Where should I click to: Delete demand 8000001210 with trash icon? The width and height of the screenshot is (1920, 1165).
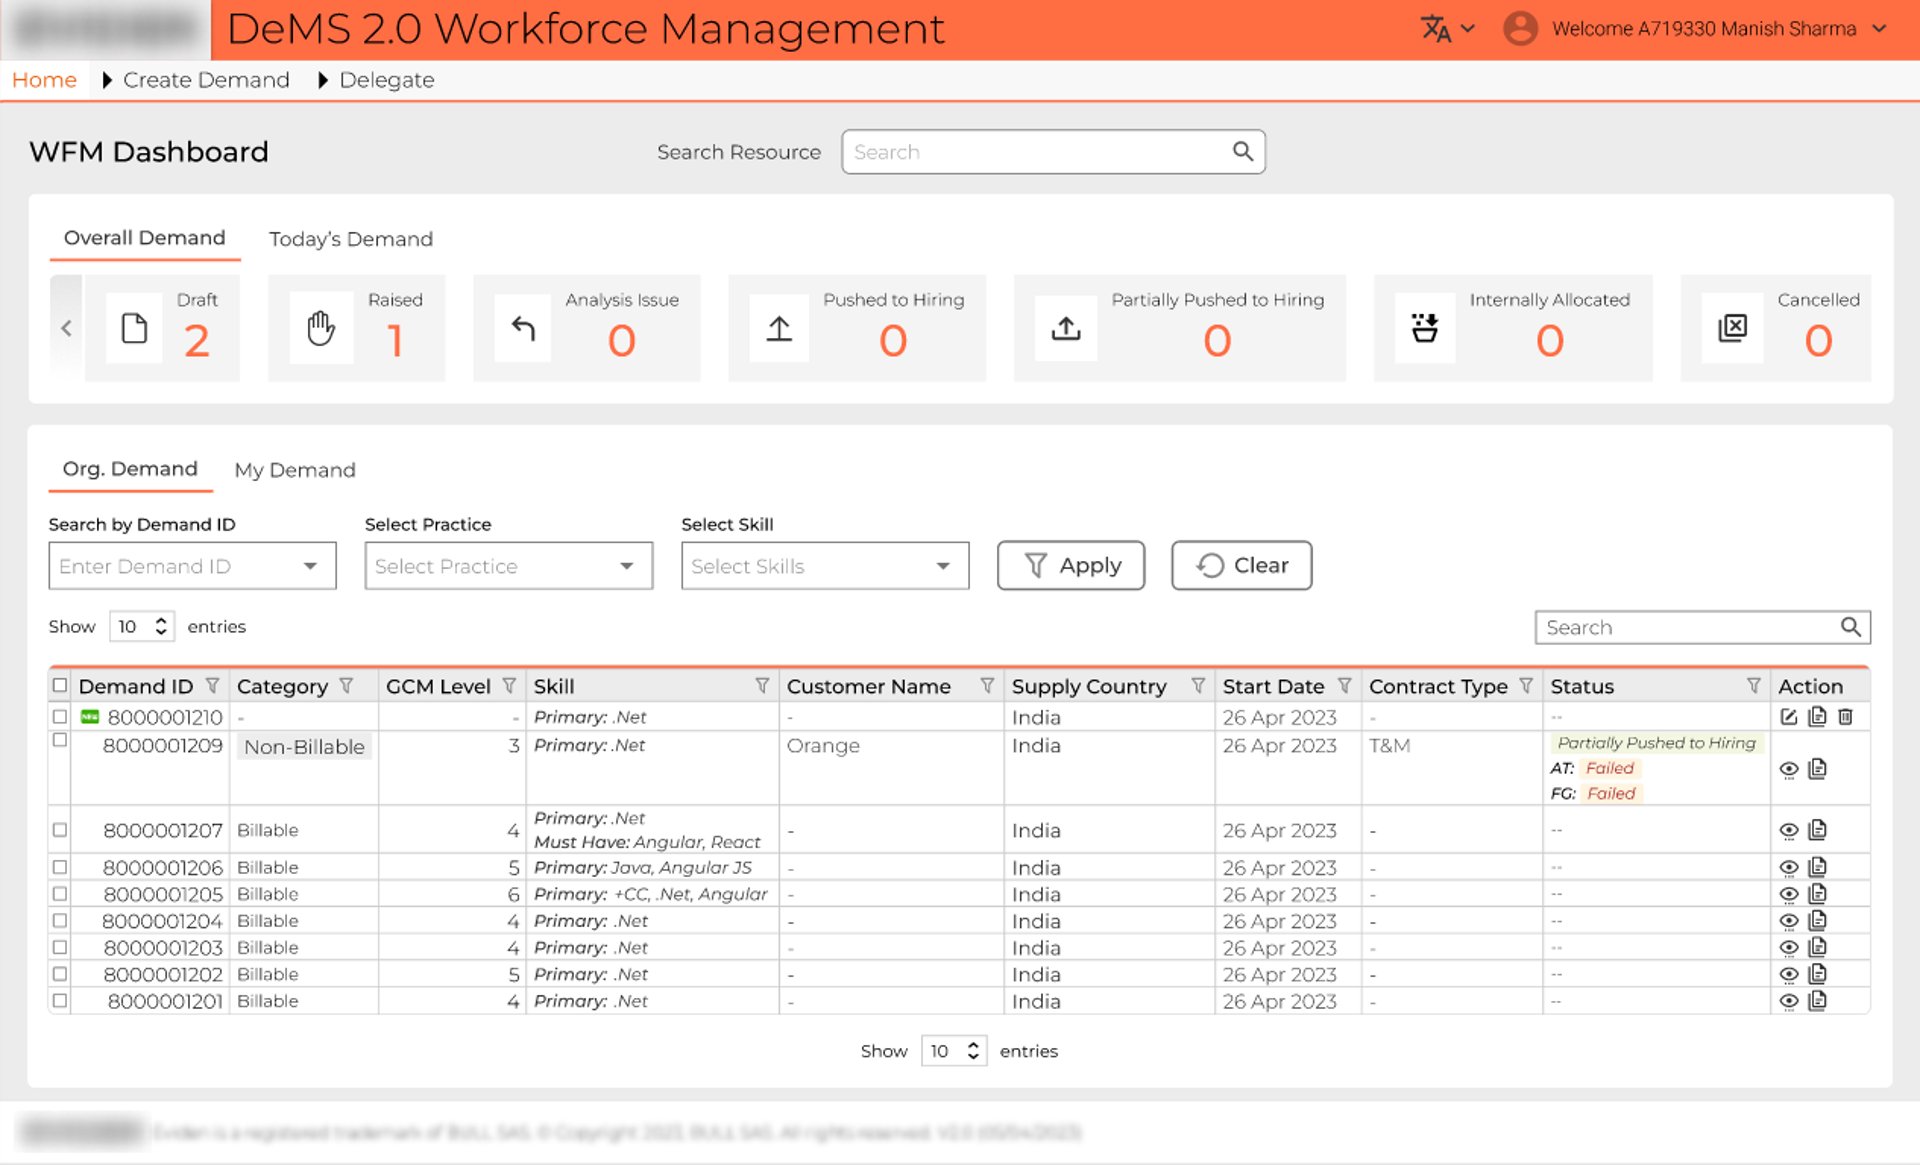(1846, 717)
